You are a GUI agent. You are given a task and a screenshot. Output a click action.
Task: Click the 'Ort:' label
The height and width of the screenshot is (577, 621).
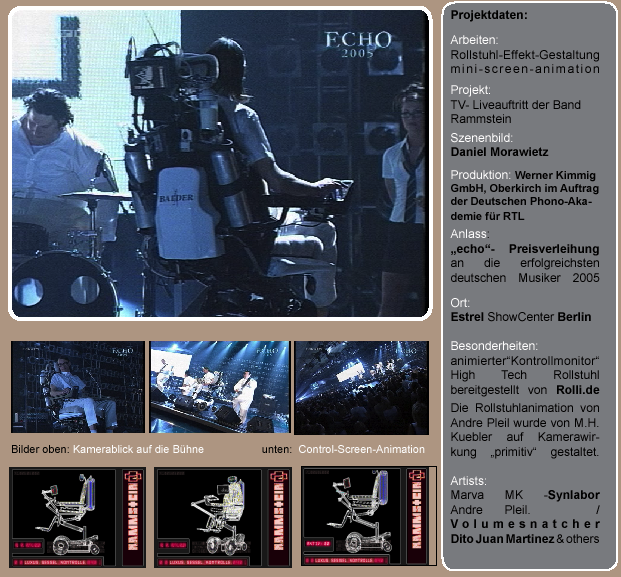[460, 303]
